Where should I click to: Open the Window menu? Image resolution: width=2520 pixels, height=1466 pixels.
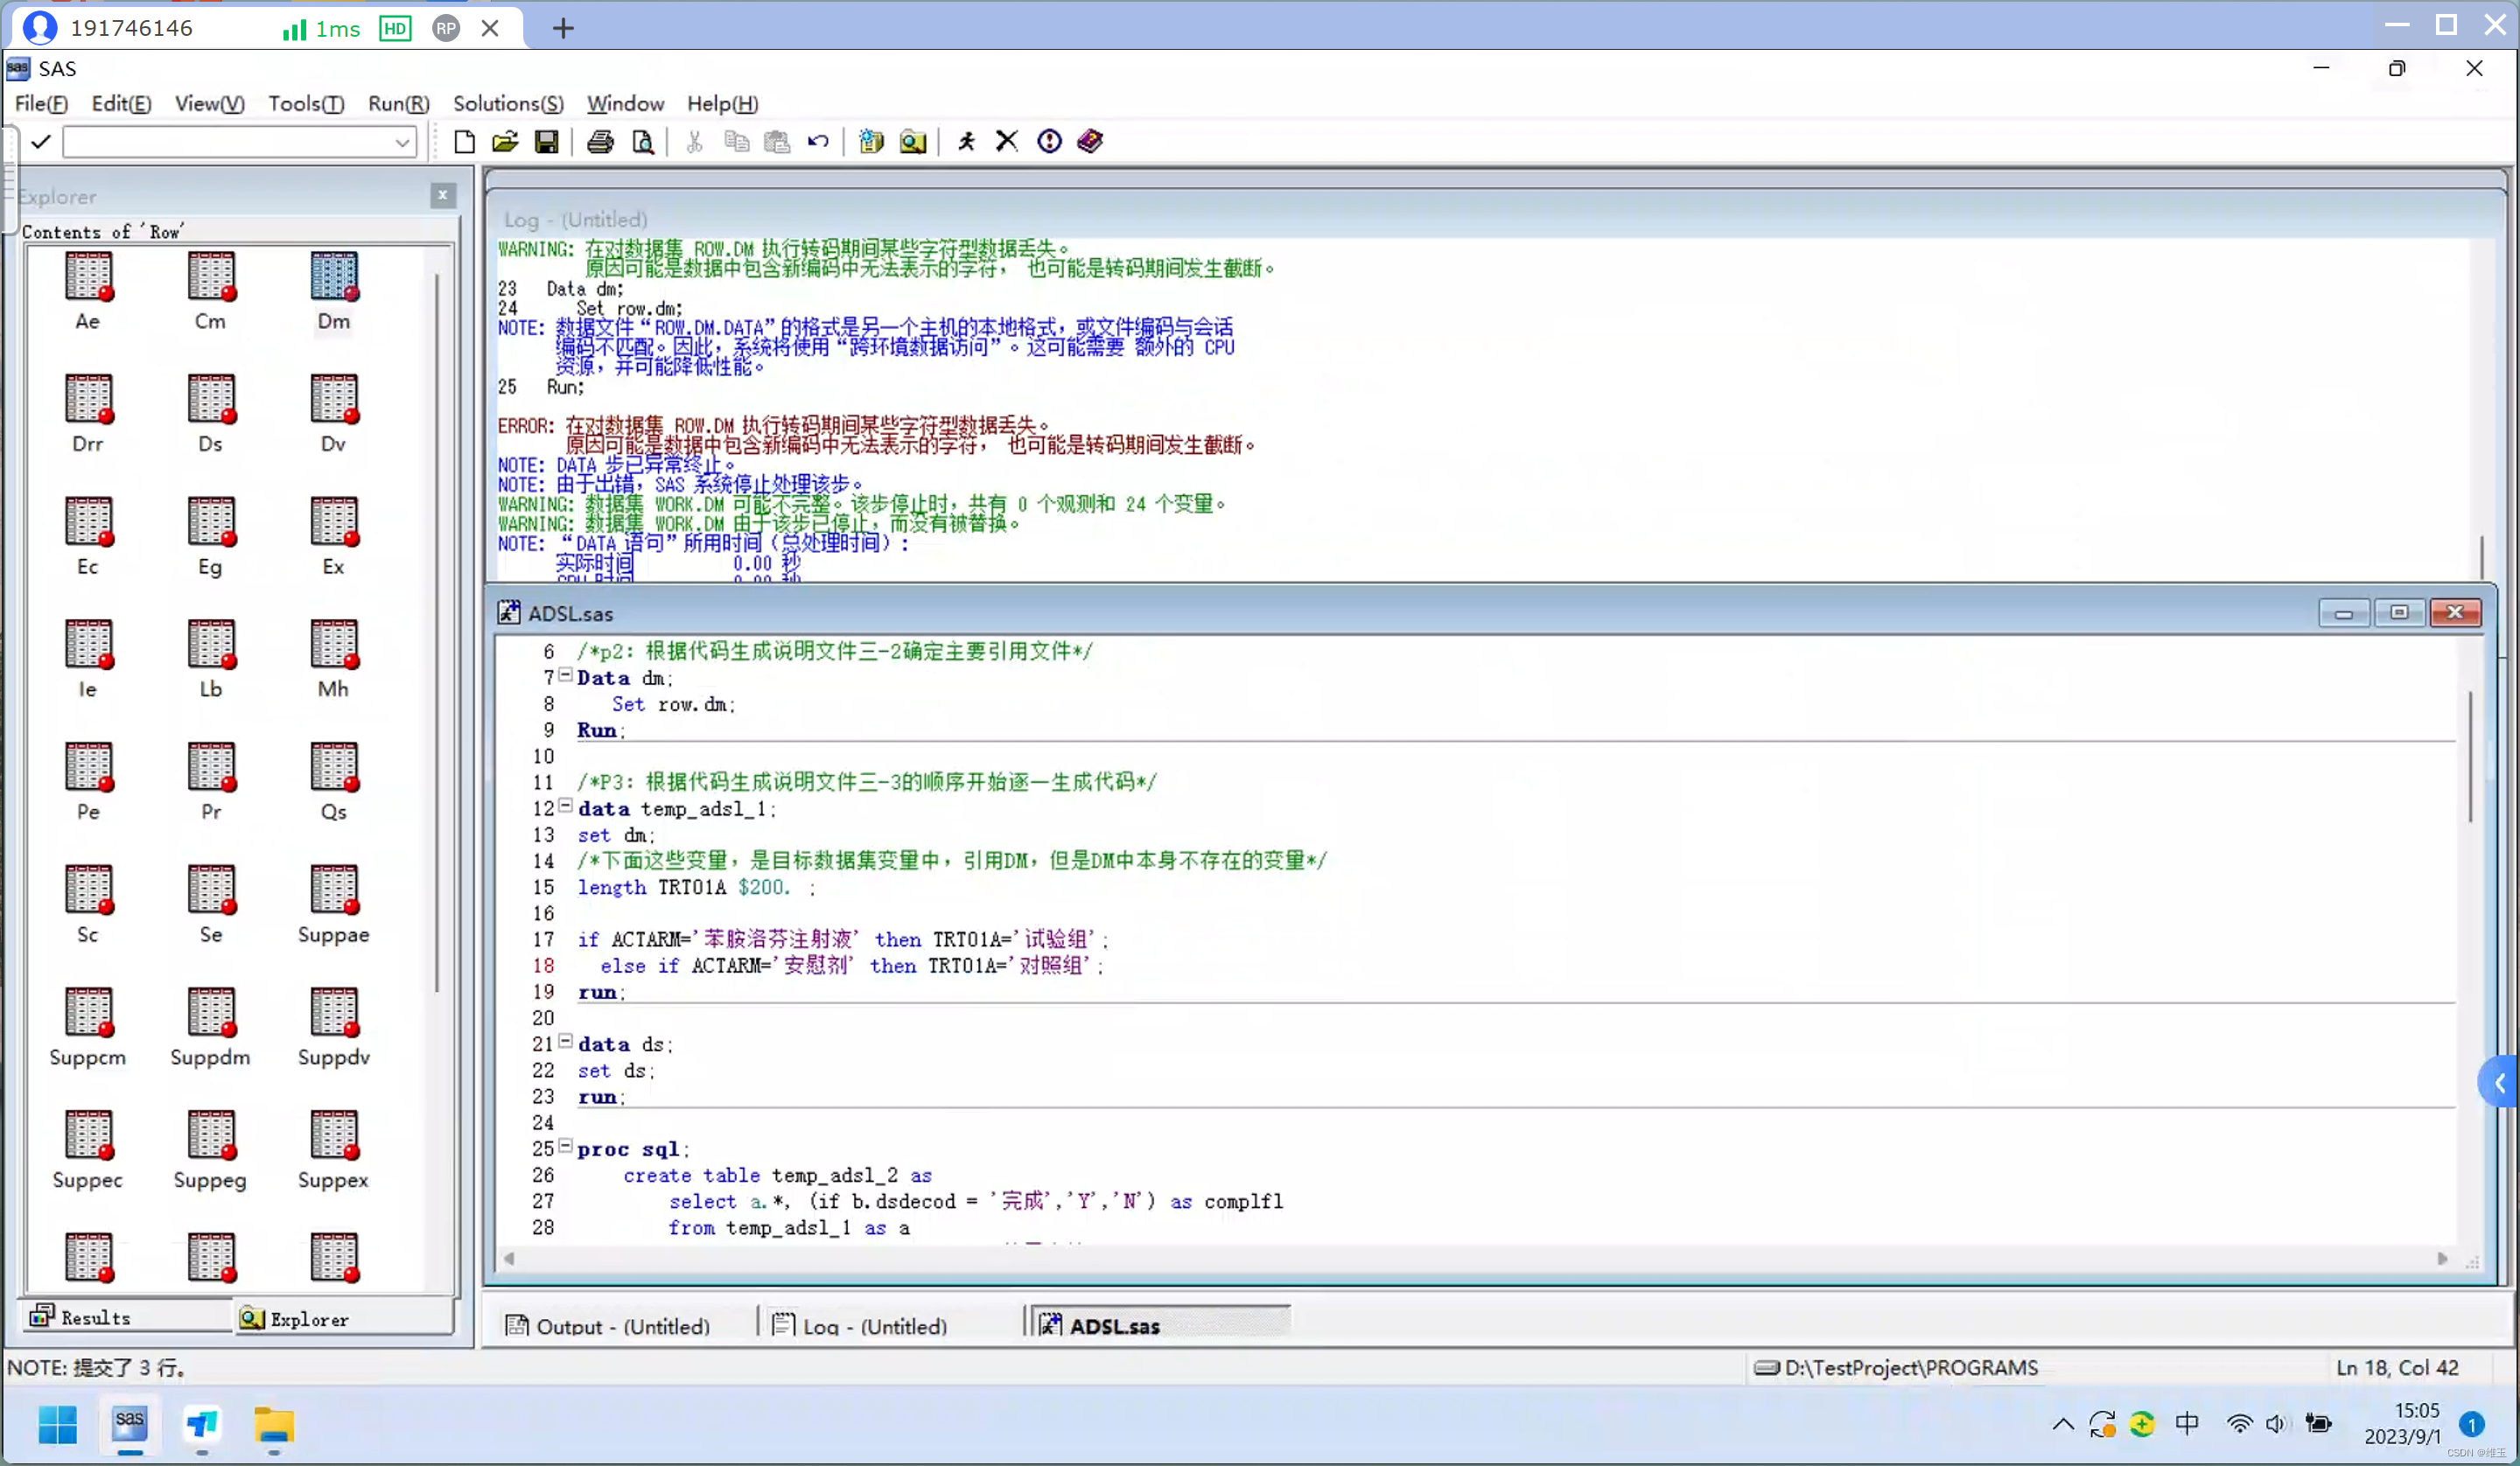tap(625, 104)
